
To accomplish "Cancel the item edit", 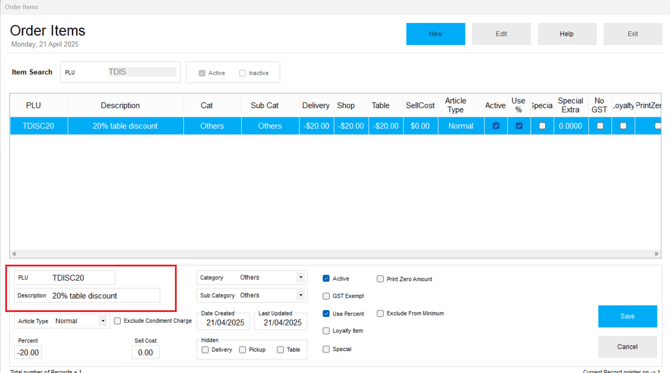I will pos(627,347).
